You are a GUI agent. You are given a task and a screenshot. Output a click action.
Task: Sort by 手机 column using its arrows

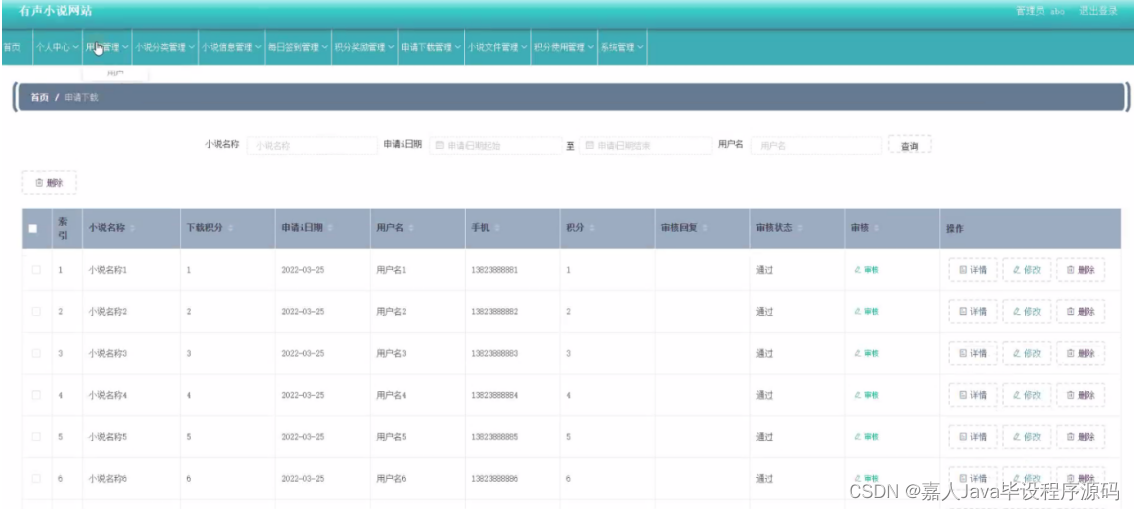(497, 228)
